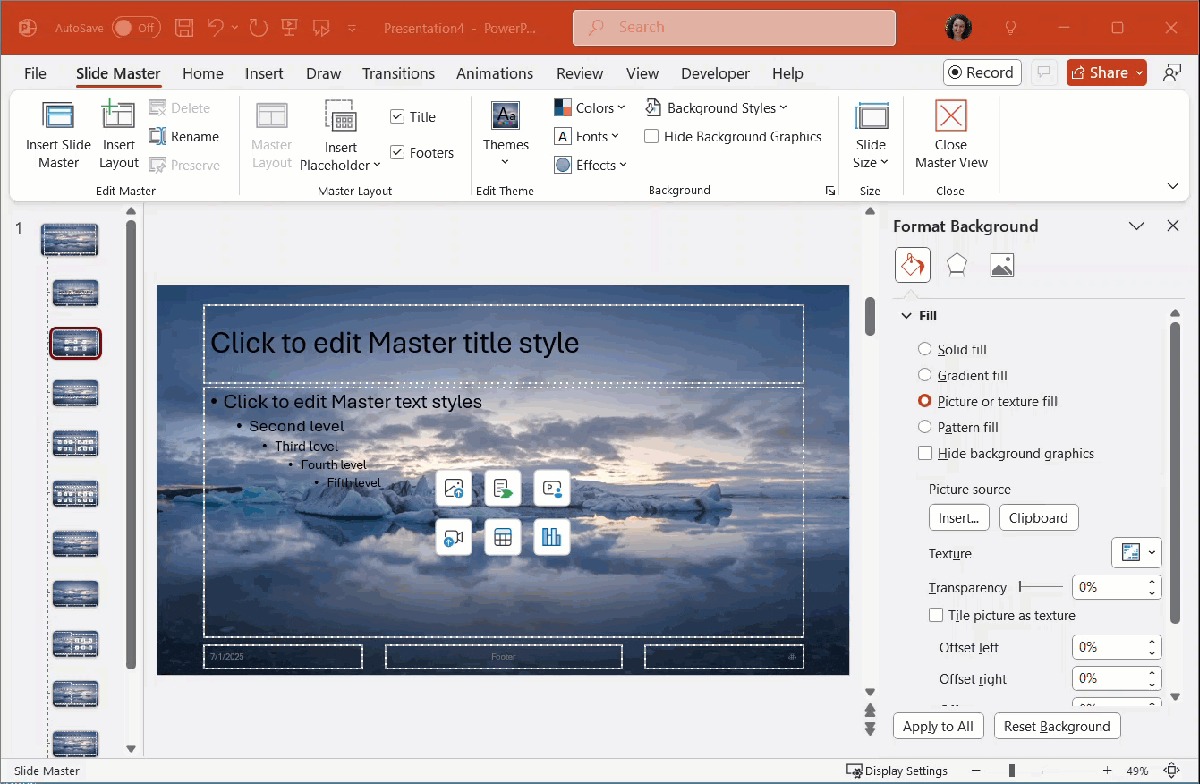Open the Effects pentagon tab in Format Background
This screenshot has height=784, width=1200.
(x=957, y=265)
